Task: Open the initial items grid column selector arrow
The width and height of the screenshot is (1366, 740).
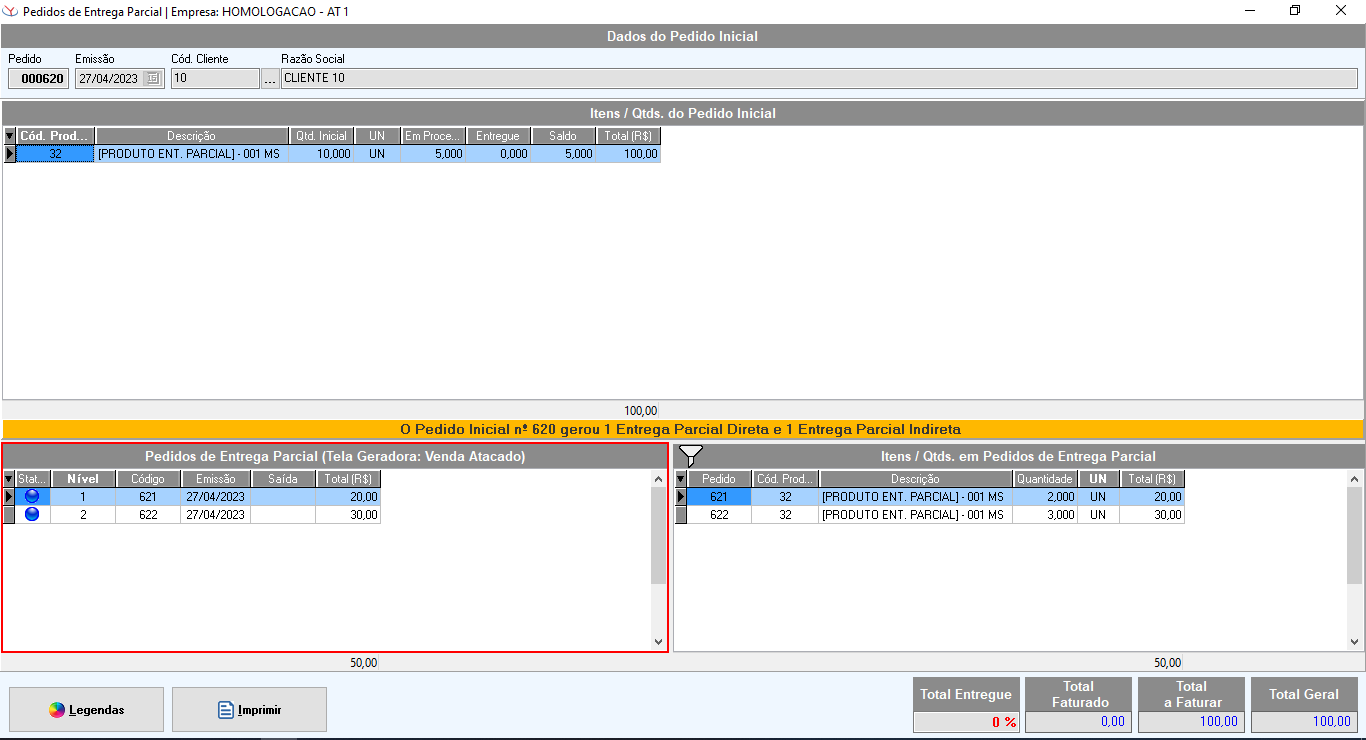Action: (x=10, y=136)
